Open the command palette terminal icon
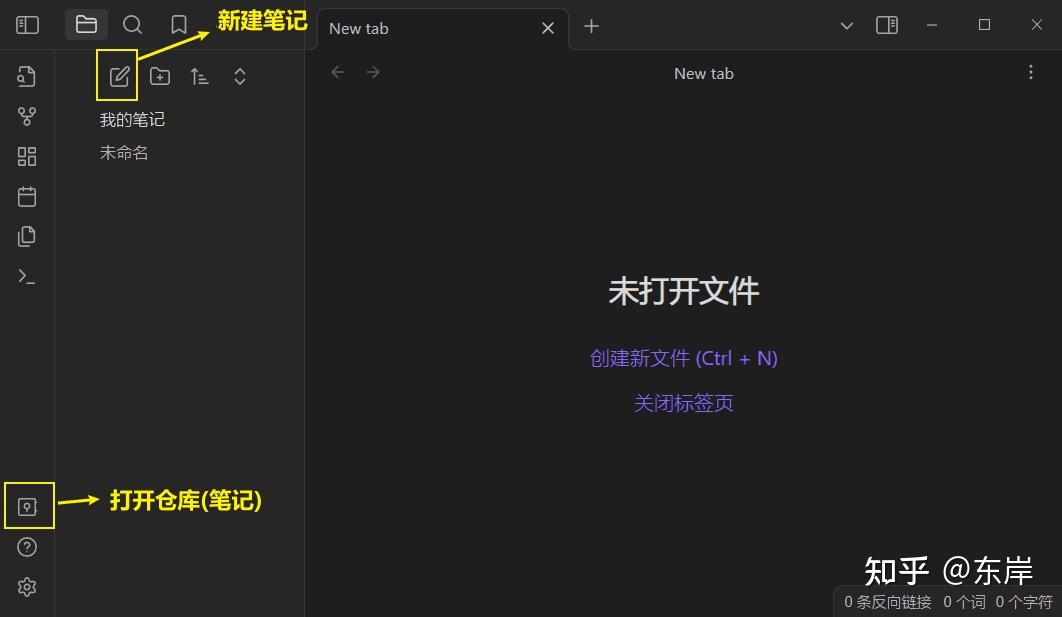 27,276
